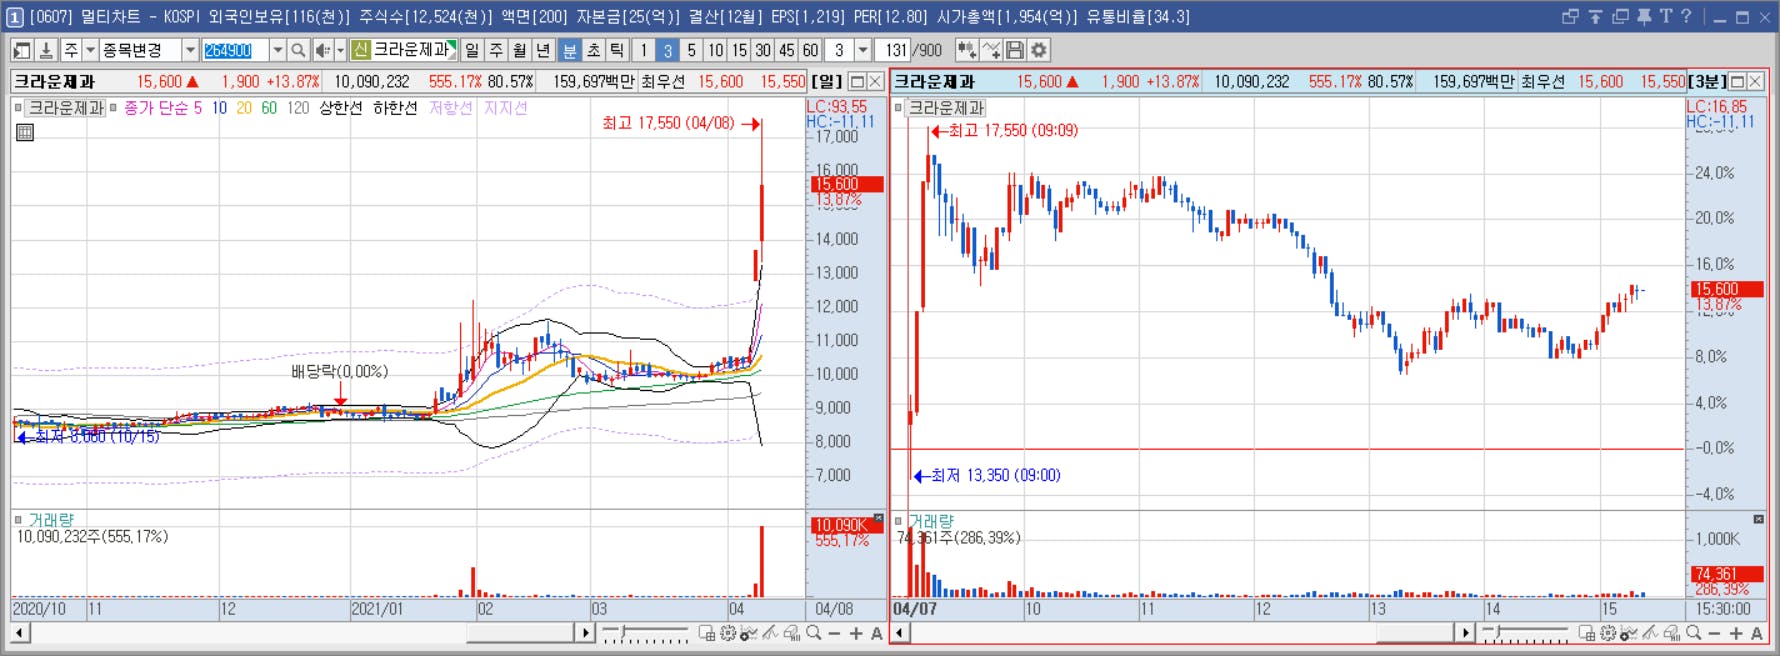The height and width of the screenshot is (656, 1780).
Task: Zoom out the right chart with minus icon
Action: coord(1714,633)
